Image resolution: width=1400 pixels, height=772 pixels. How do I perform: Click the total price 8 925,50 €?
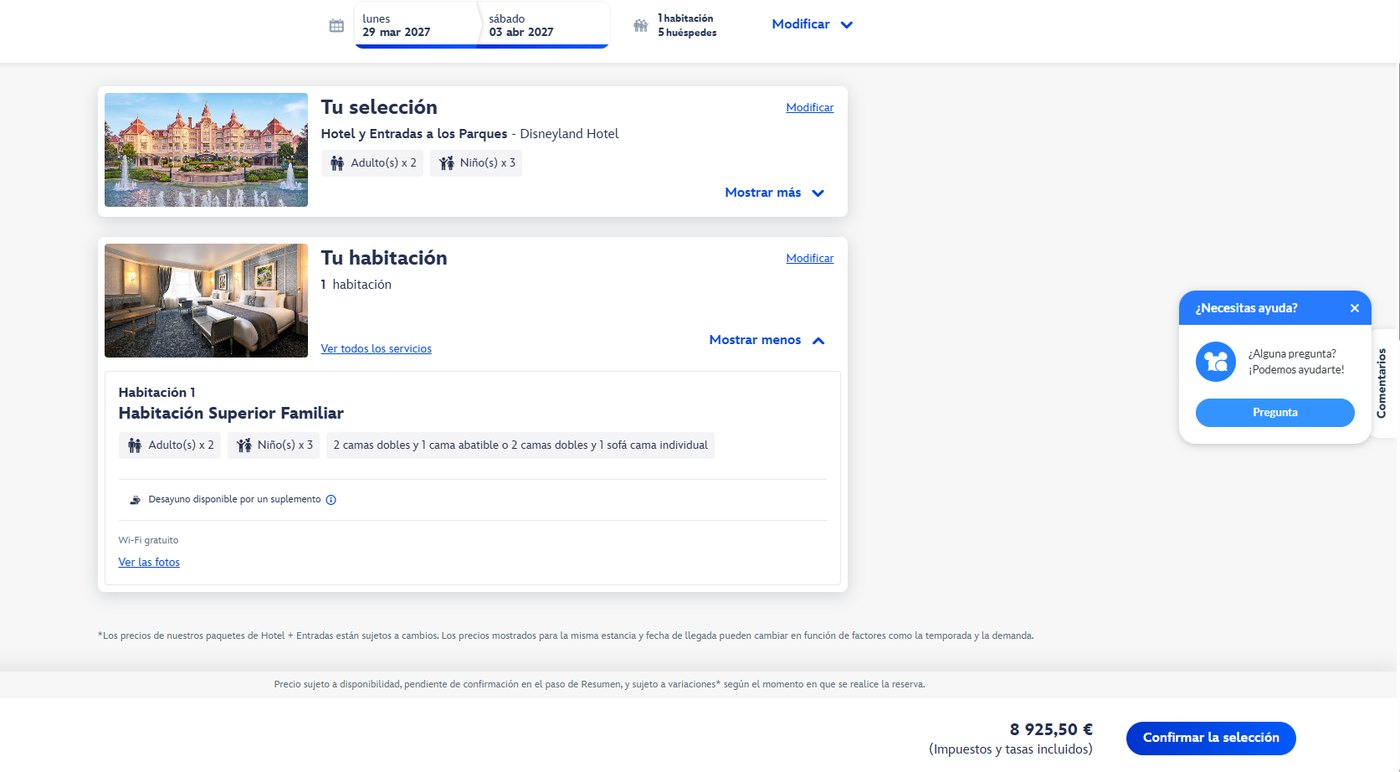[x=1050, y=730]
